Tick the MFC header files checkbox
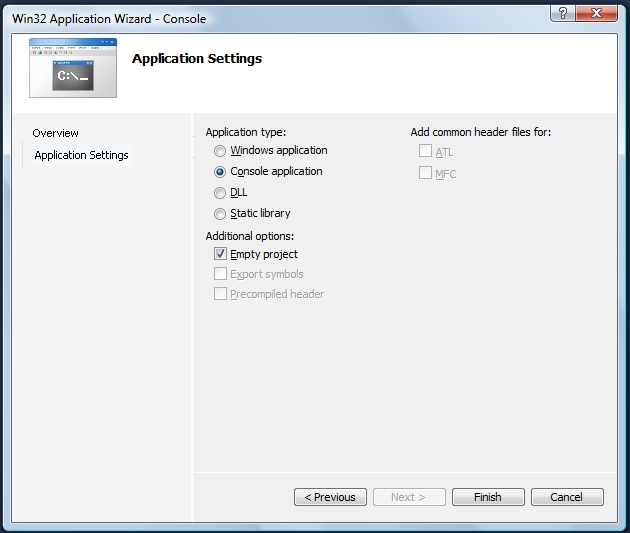 (426, 173)
